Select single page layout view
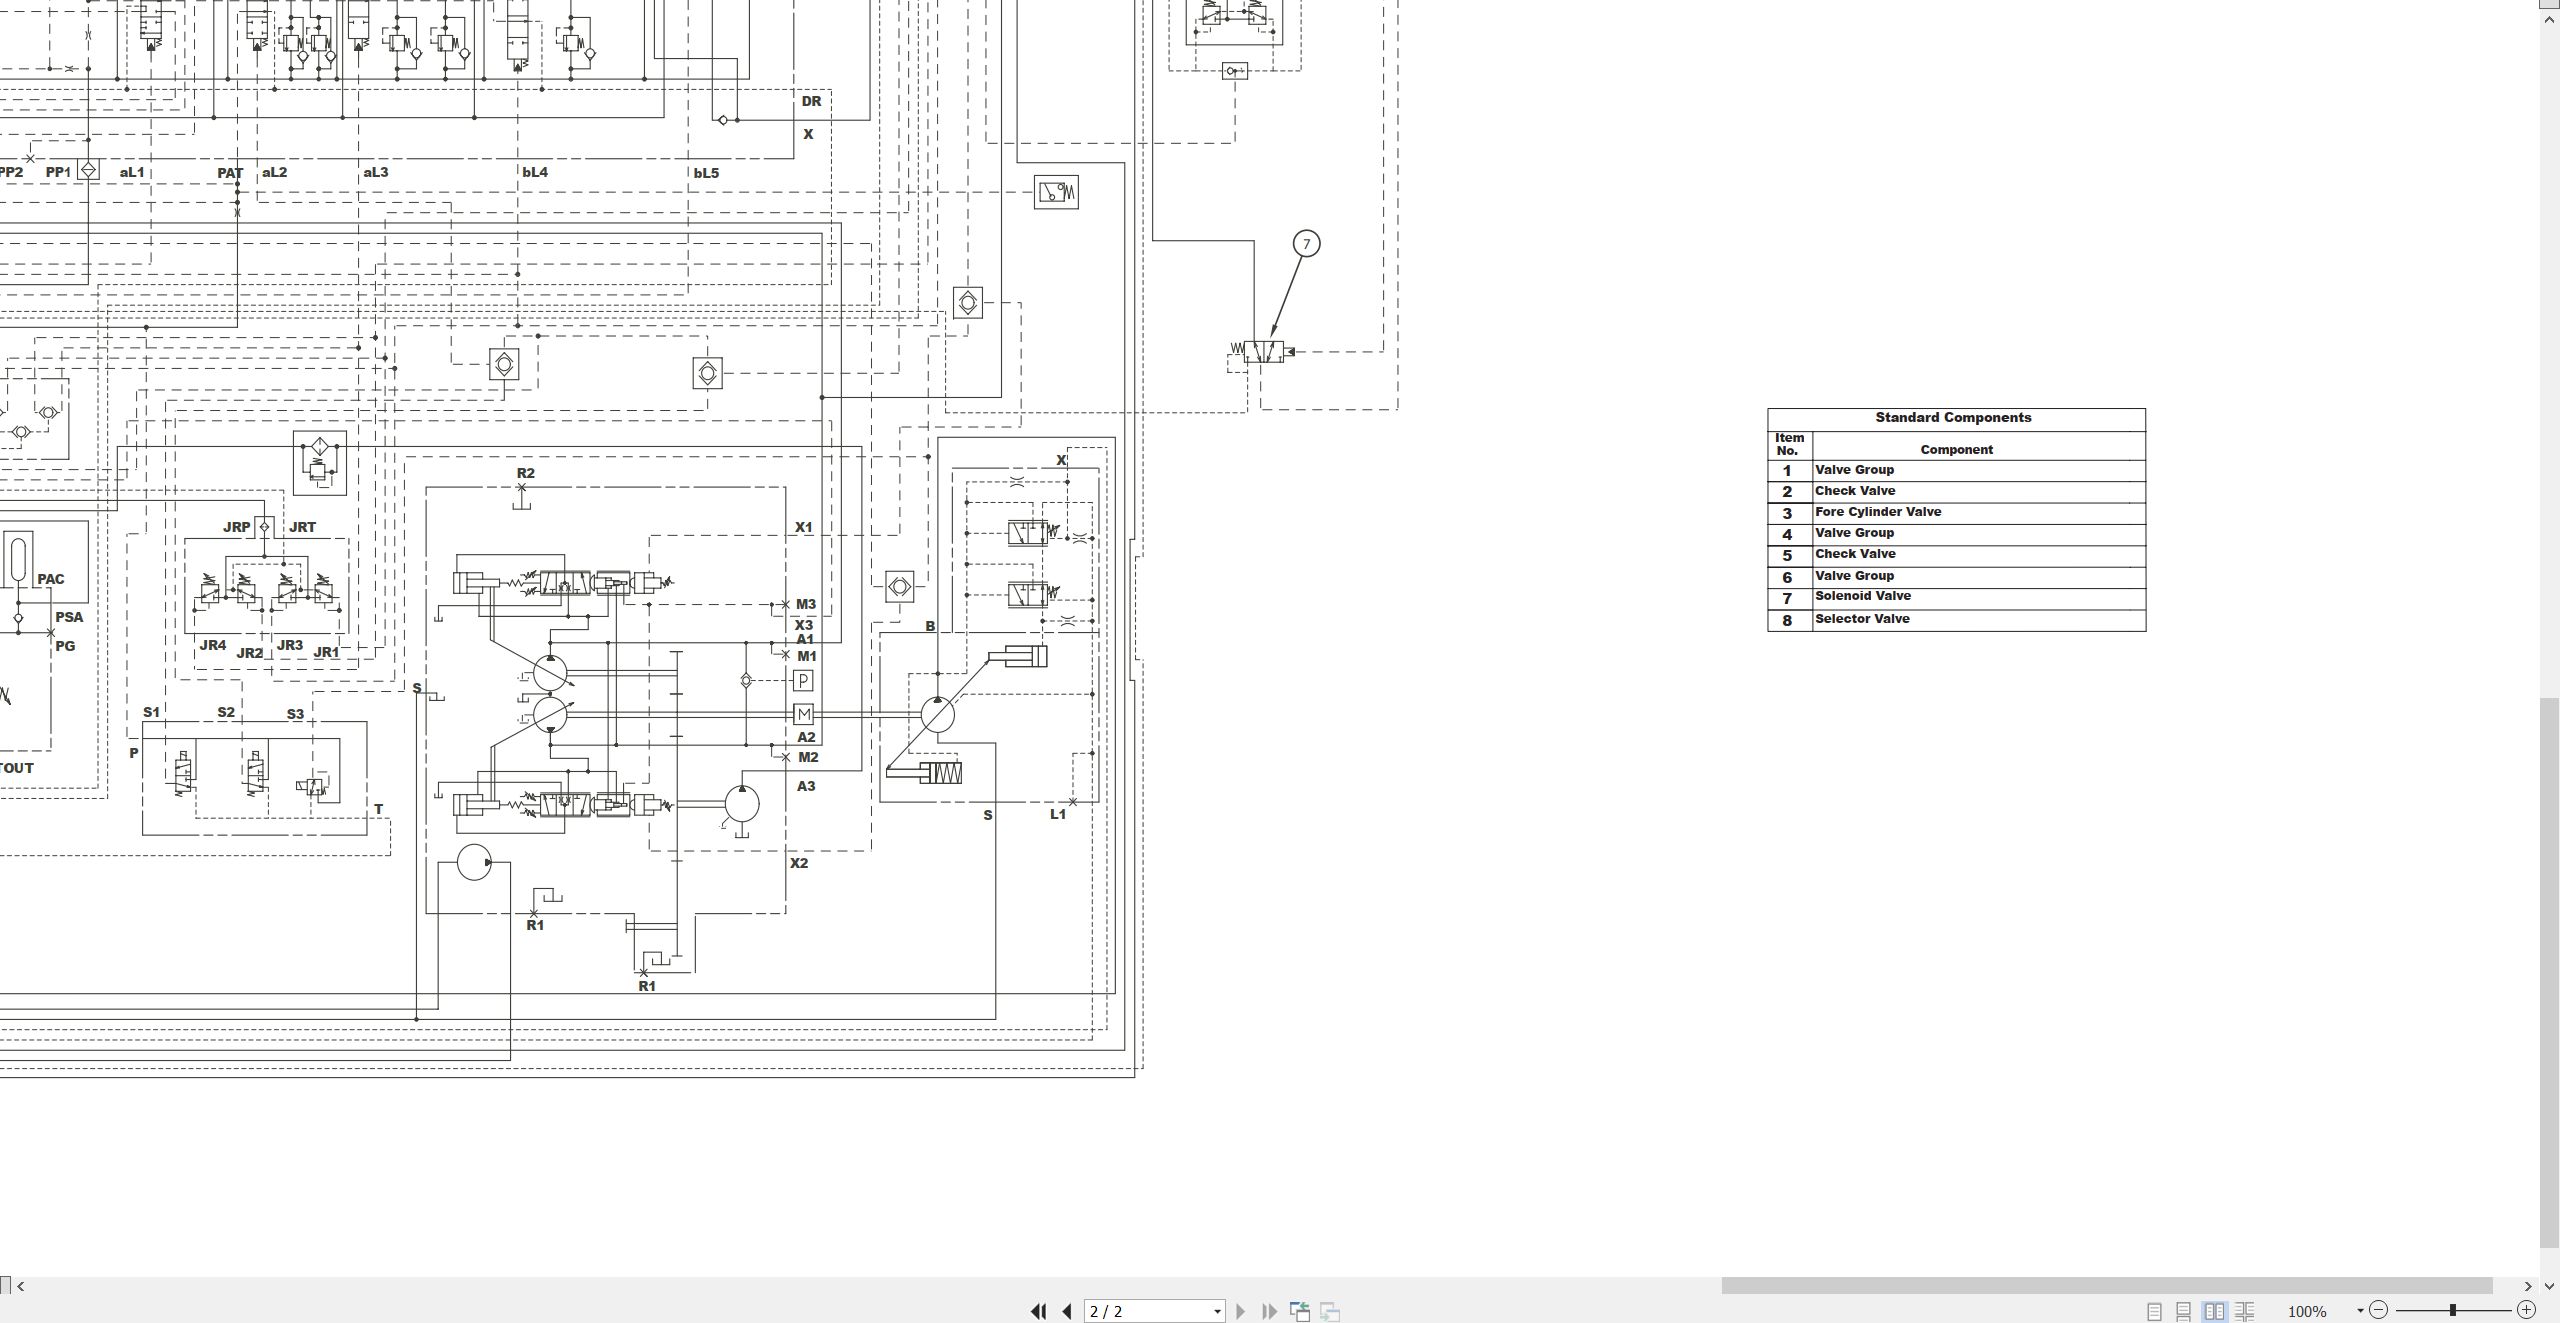Viewport: 2560px width, 1323px height. click(2154, 1311)
